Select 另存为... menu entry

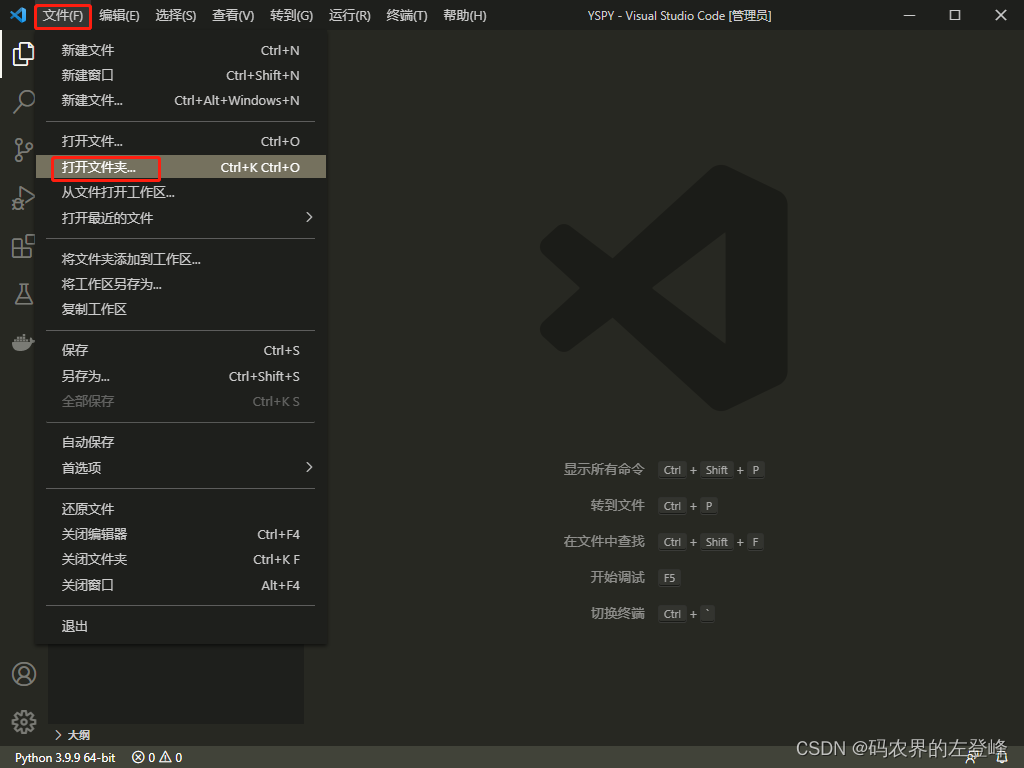point(181,377)
